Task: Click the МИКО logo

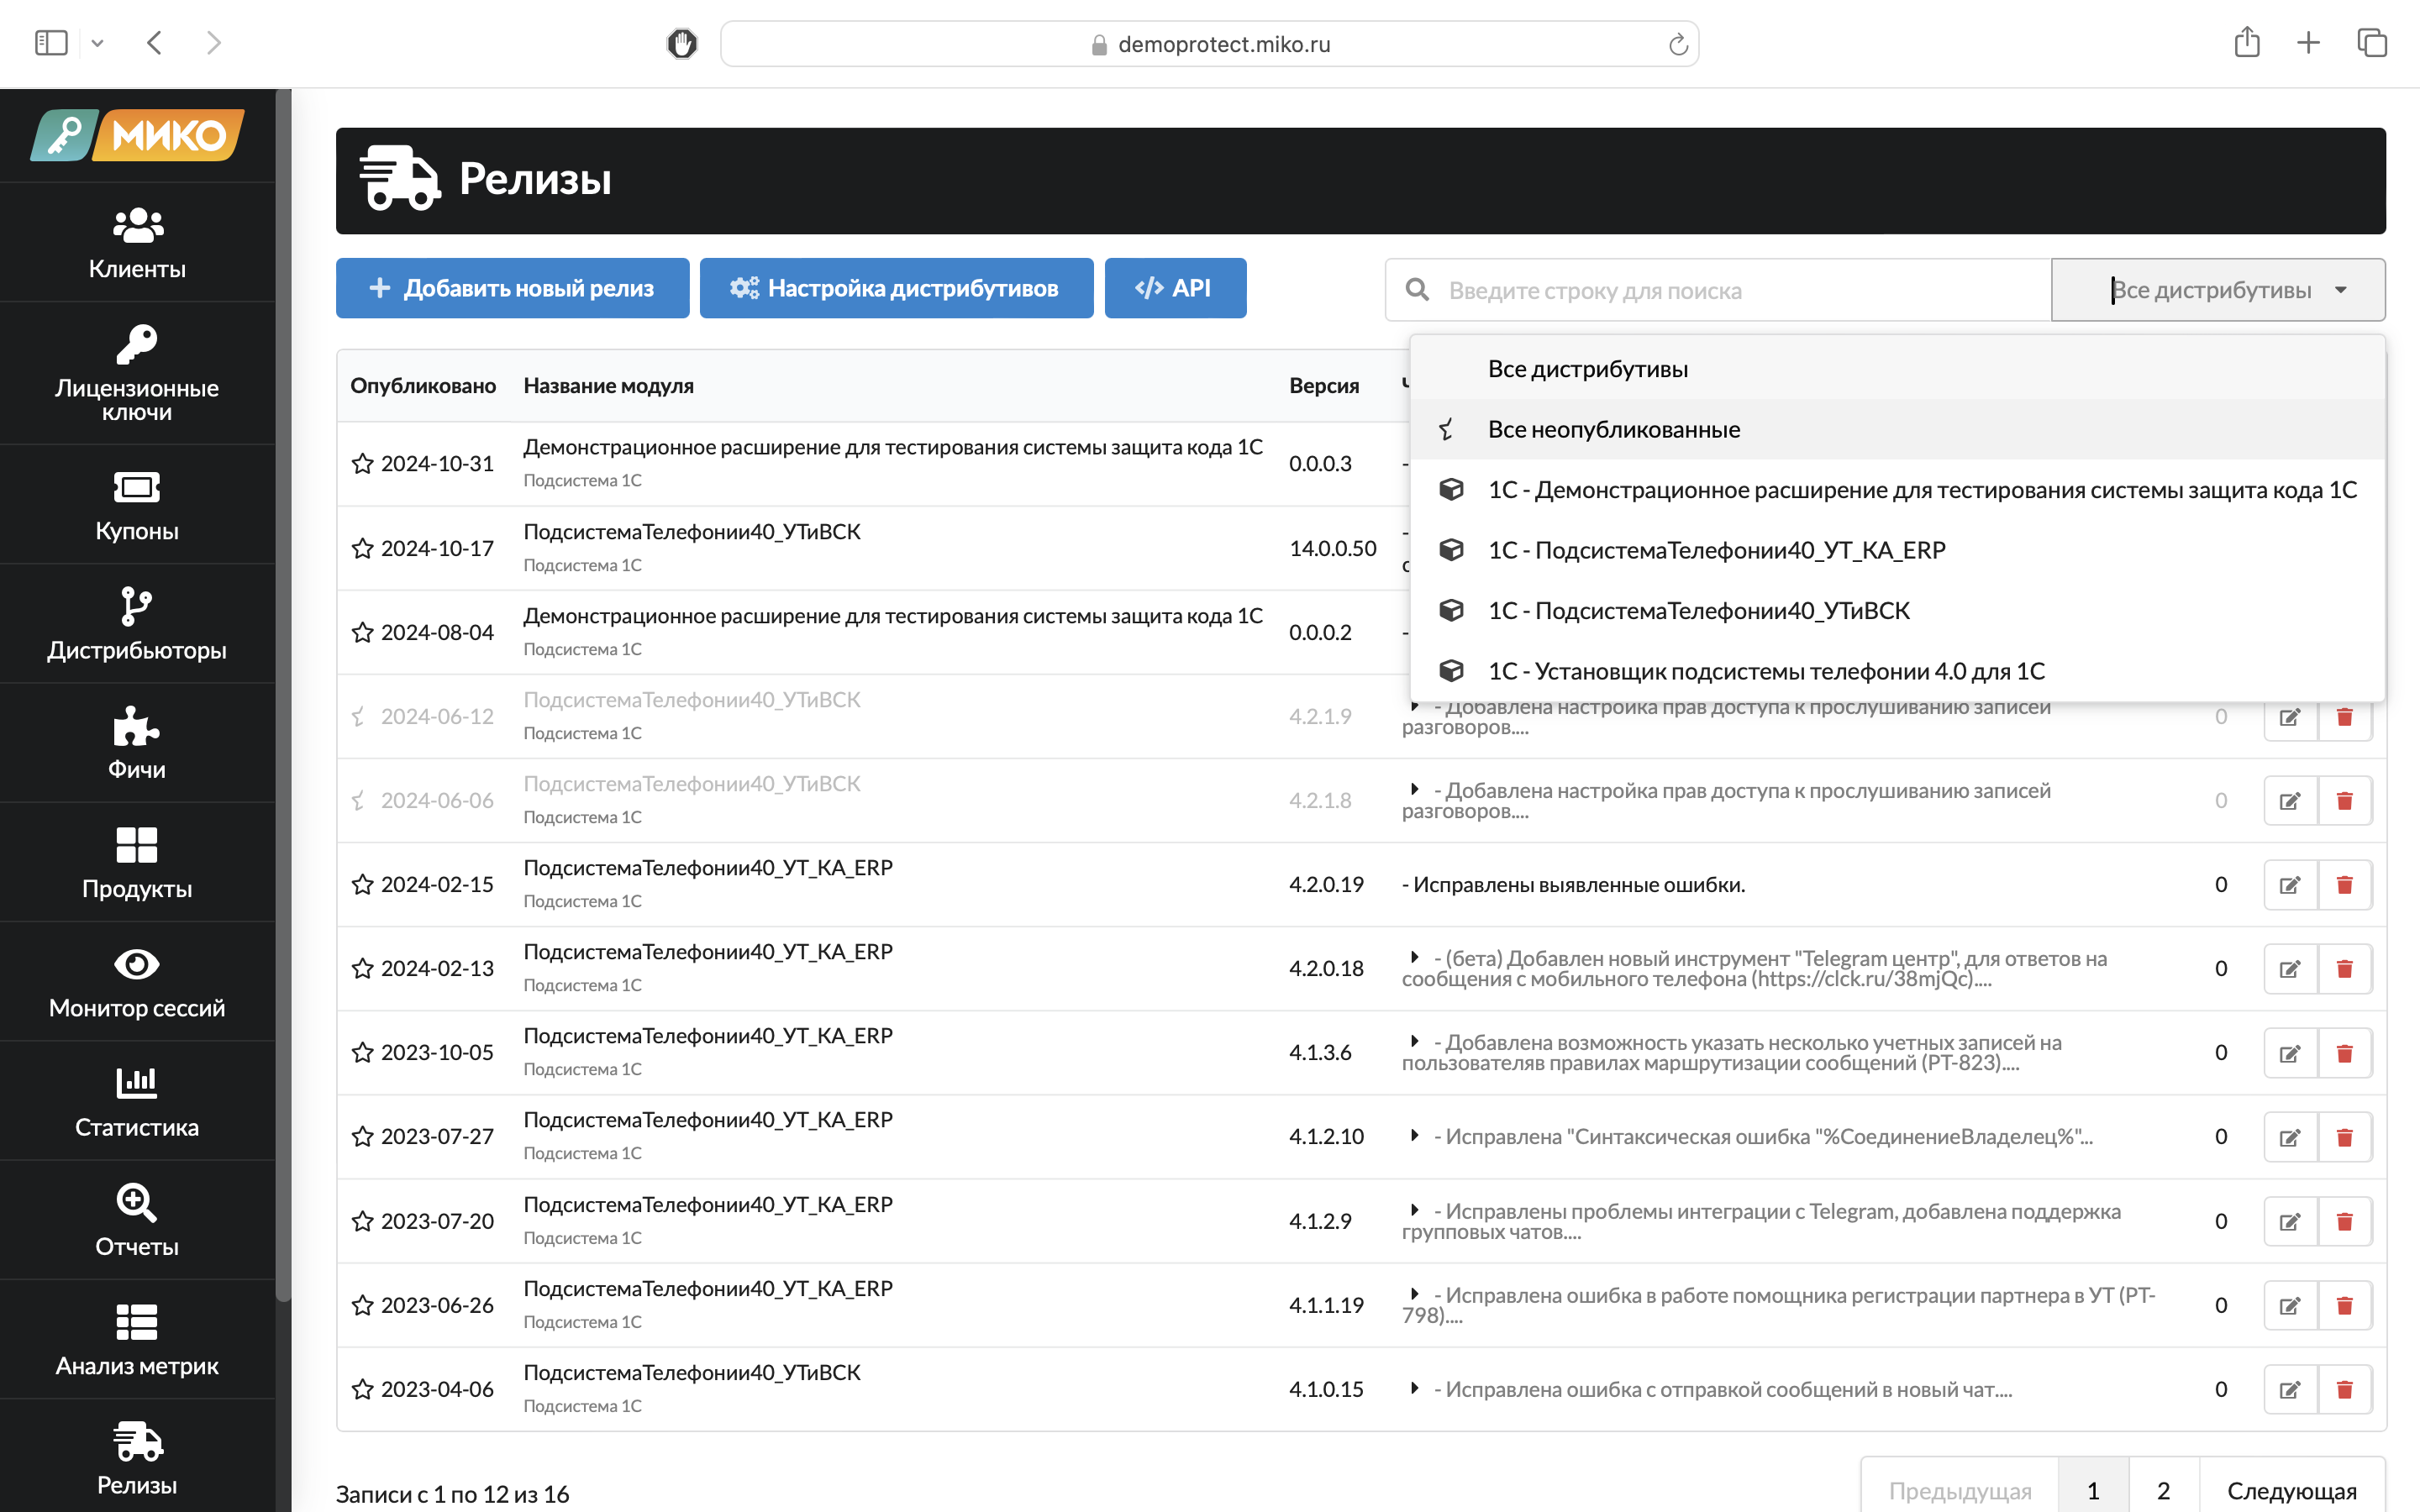Action: 137,135
